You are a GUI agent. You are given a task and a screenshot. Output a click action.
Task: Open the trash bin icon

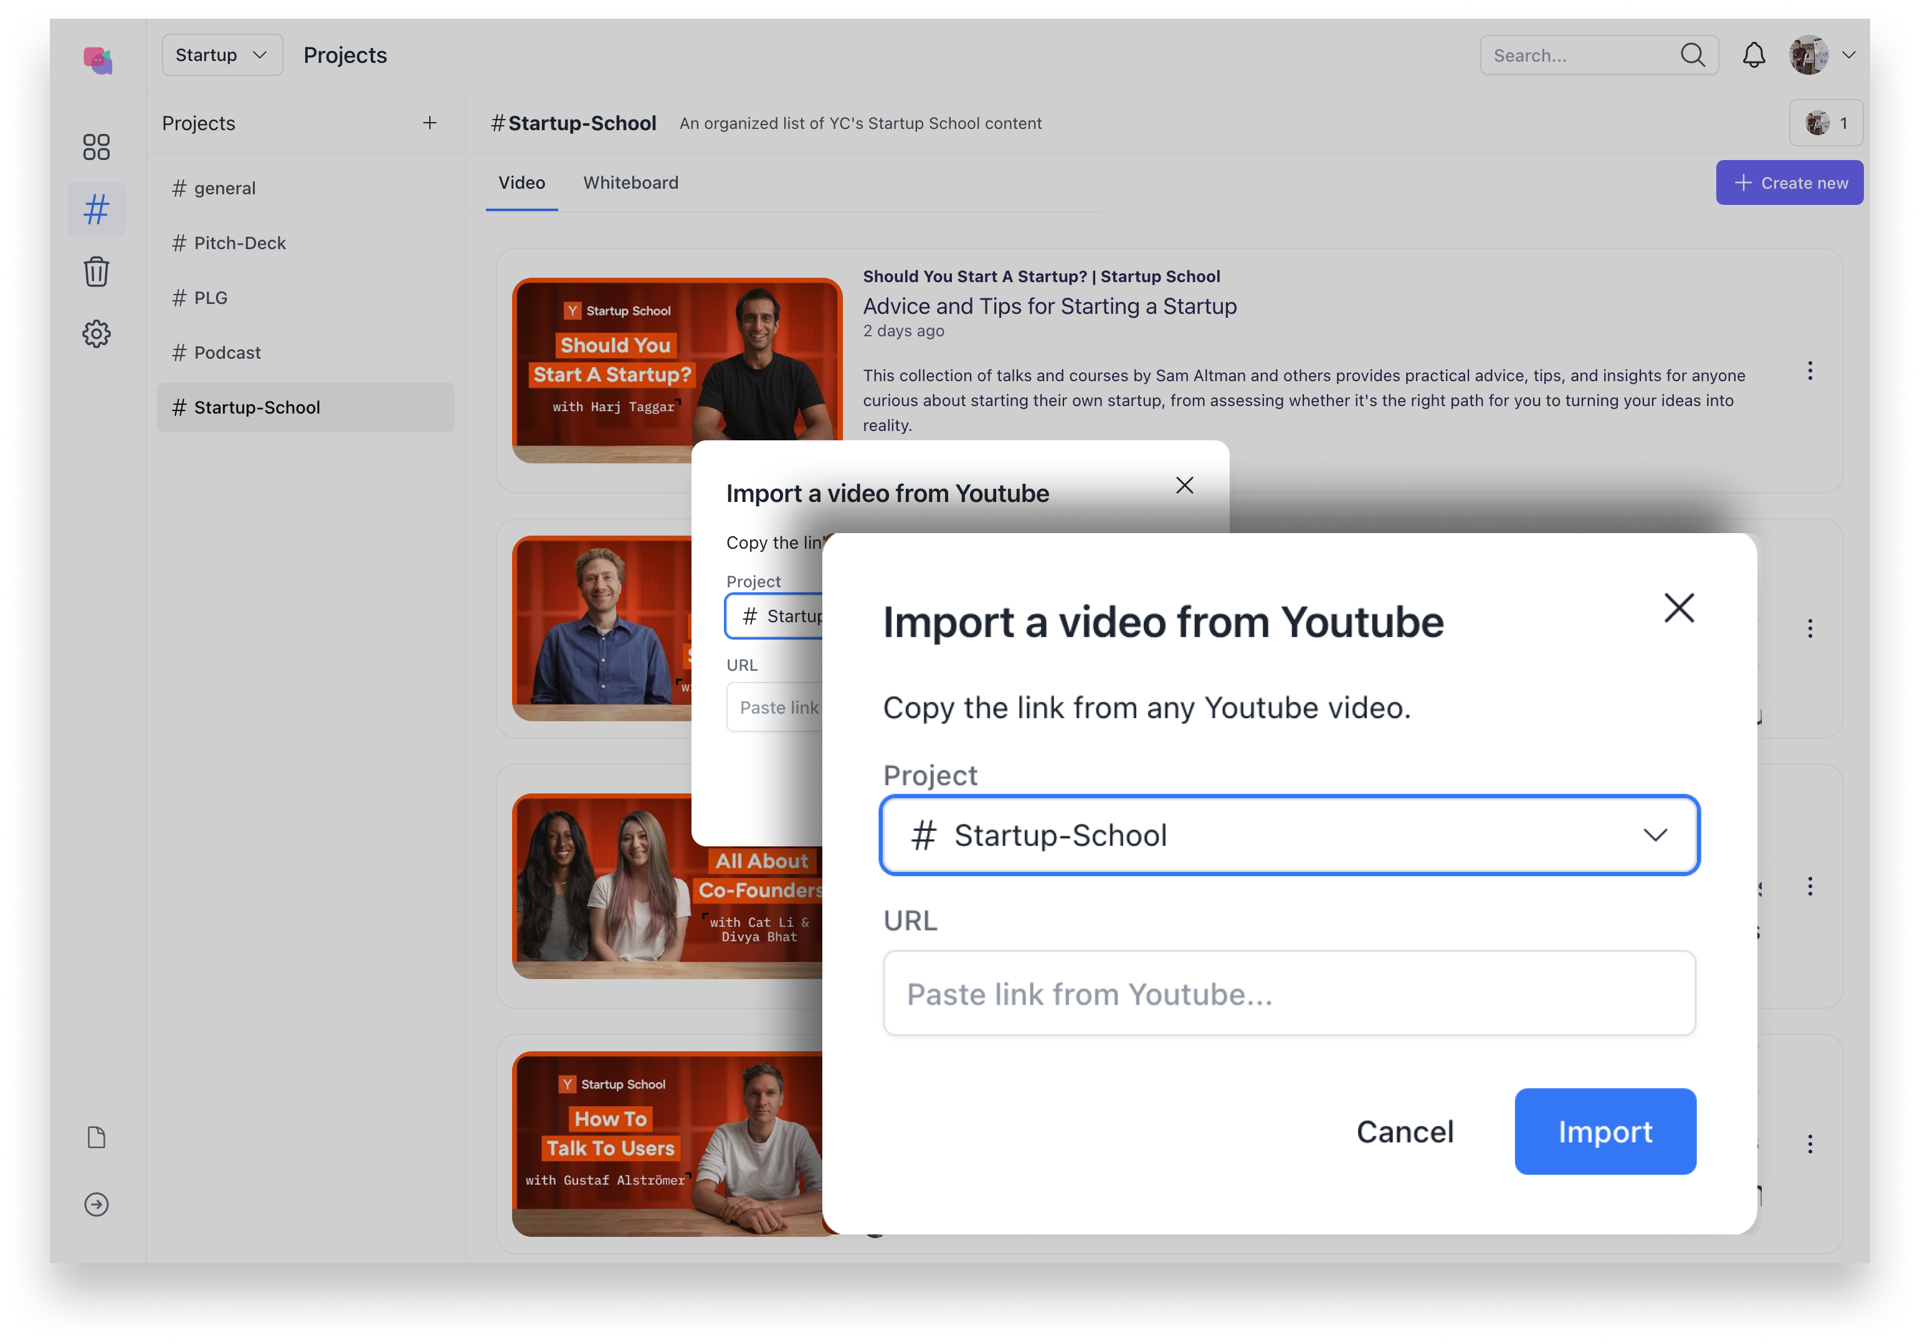click(x=96, y=272)
